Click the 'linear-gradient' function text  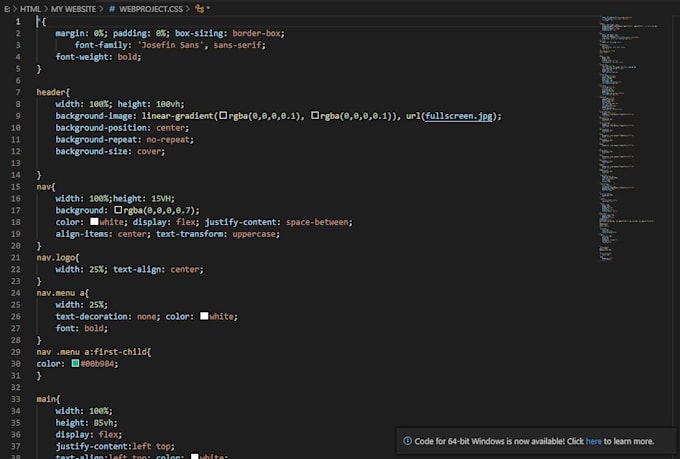(178, 116)
